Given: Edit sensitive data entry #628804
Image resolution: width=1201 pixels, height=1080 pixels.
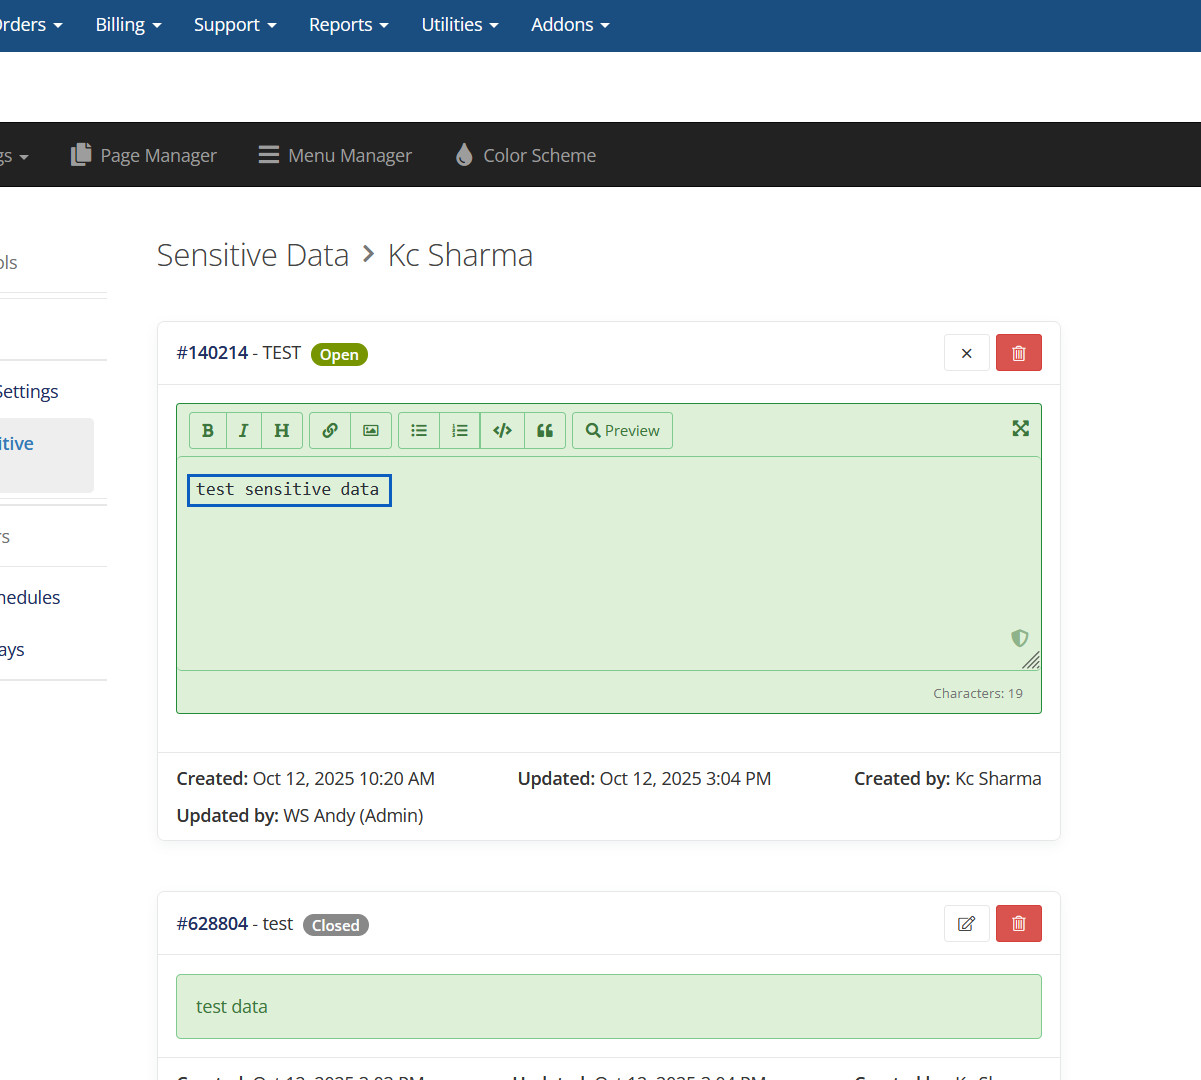Looking at the screenshot, I should click(x=966, y=924).
